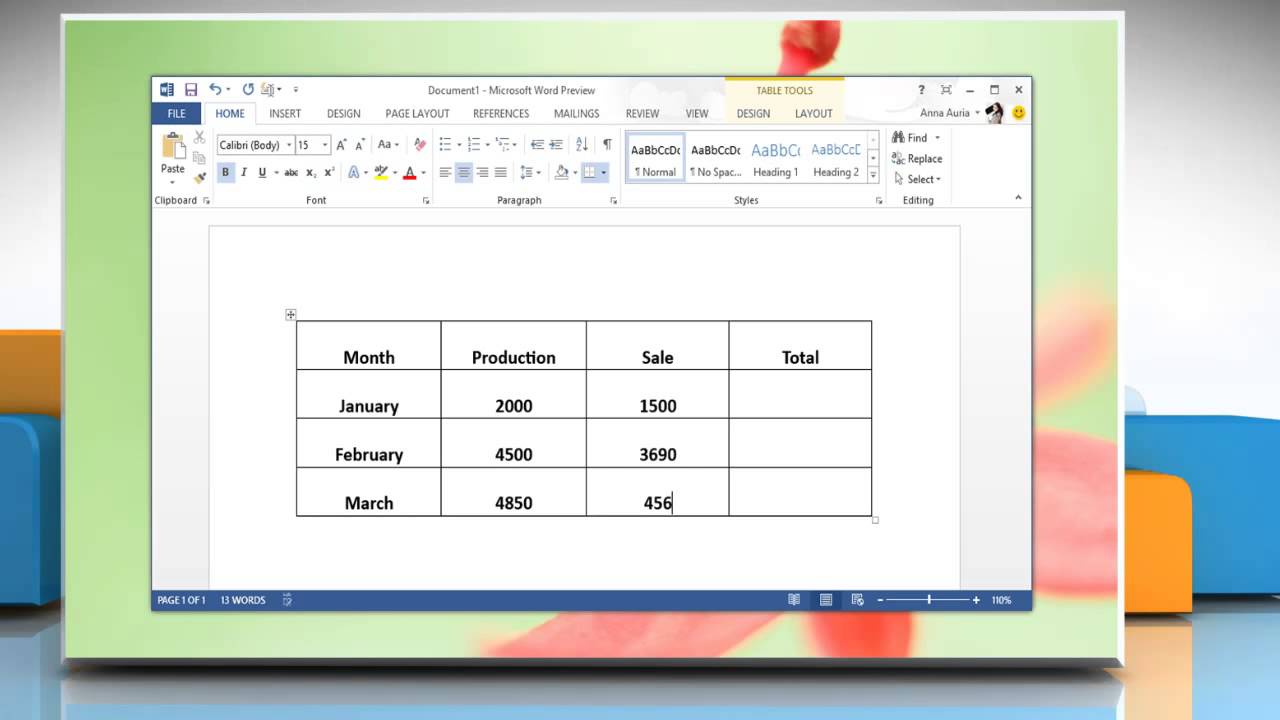Switch to Read Mode view in status bar
Image resolution: width=1280 pixels, height=720 pixels.
click(x=794, y=600)
